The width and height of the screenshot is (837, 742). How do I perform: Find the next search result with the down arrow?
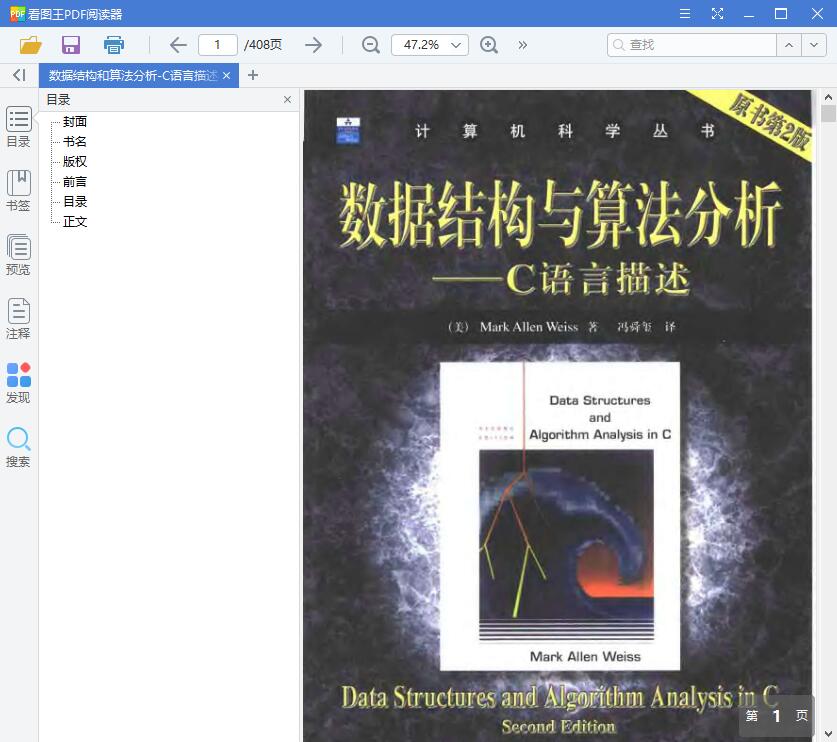(x=814, y=45)
